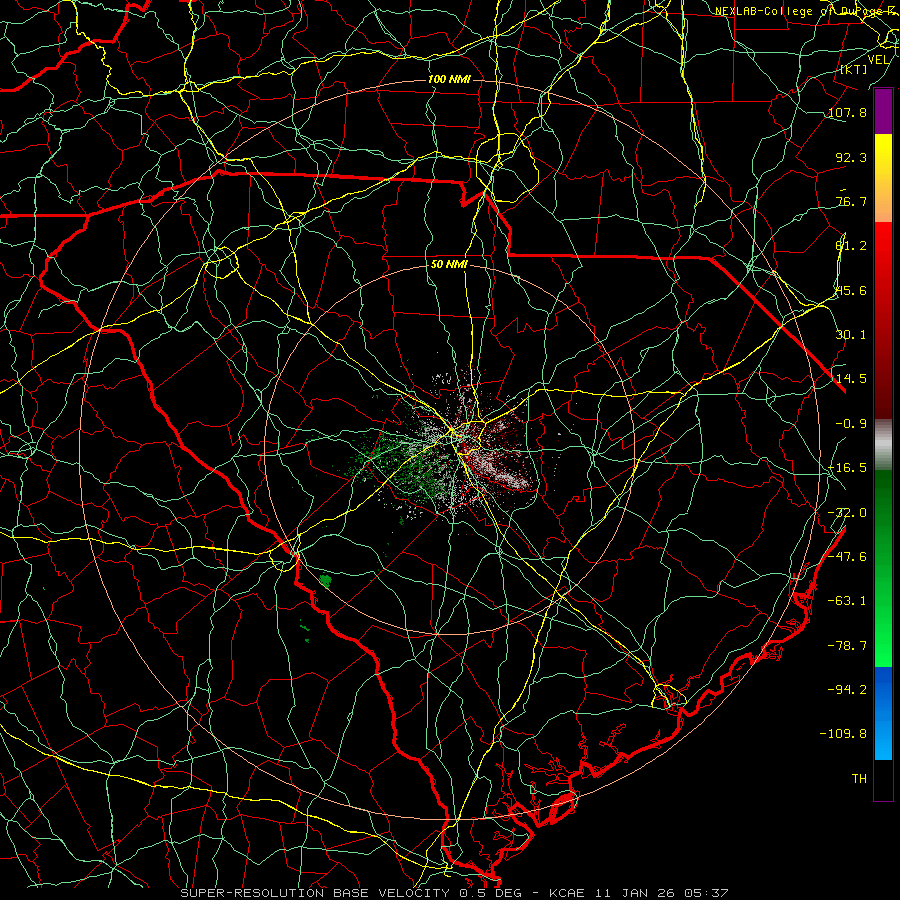Click the -16.5 legend value
This screenshot has height=900, width=900.
pos(847,468)
